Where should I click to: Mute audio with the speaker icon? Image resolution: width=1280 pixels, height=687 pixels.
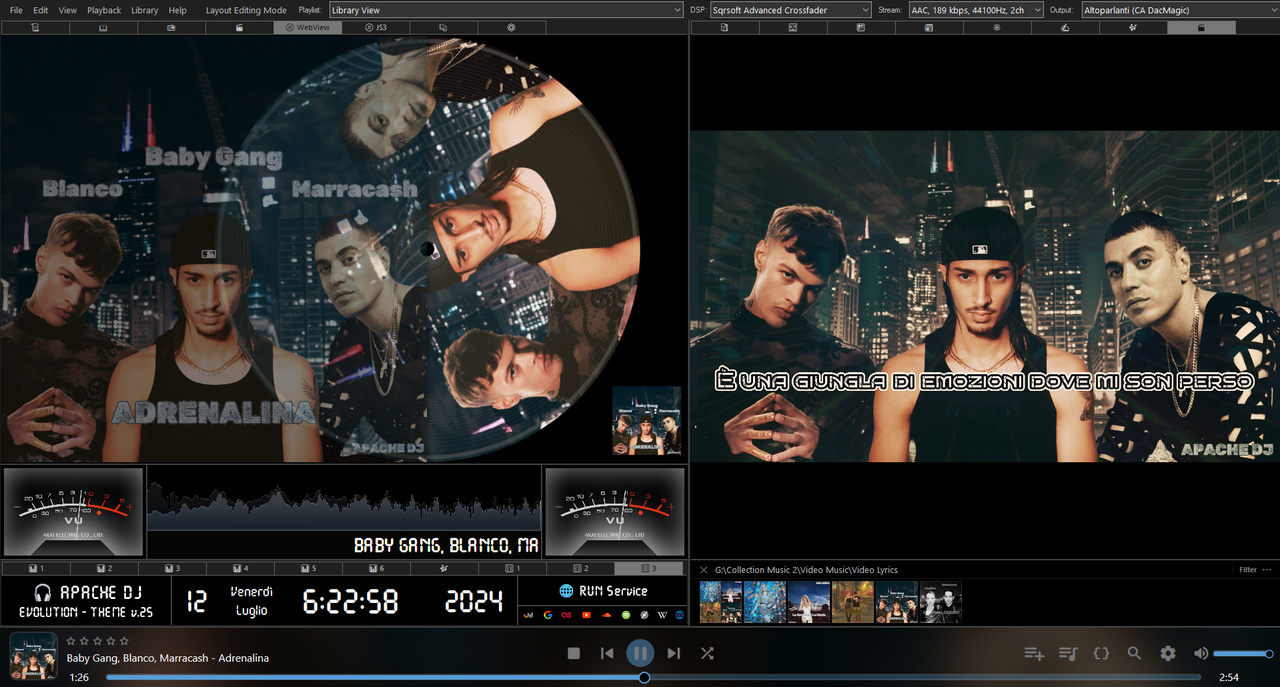click(1201, 653)
